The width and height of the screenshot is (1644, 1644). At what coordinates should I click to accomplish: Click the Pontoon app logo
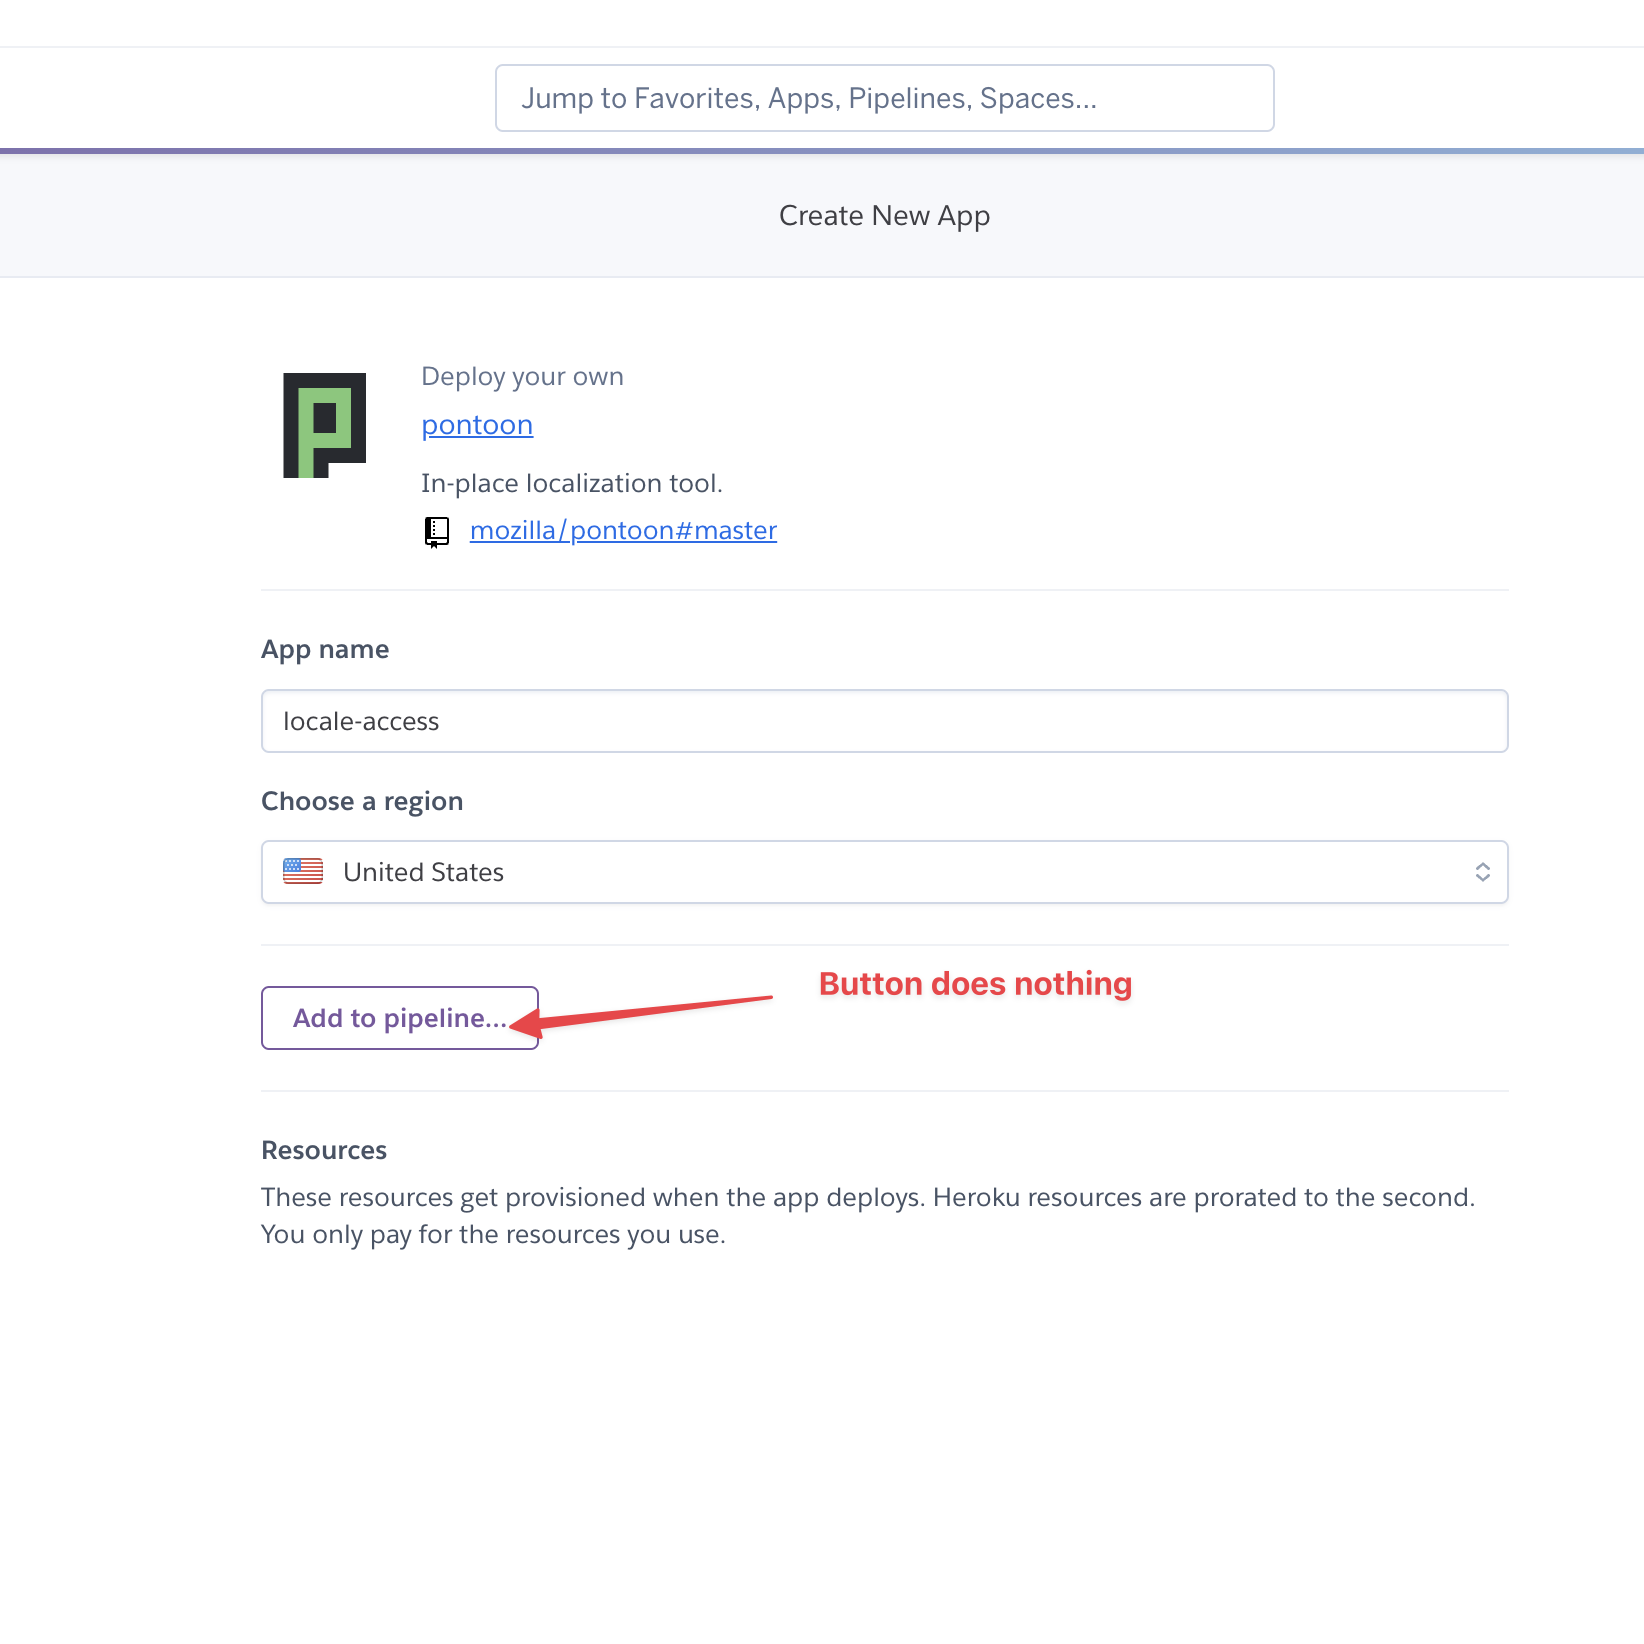point(324,425)
